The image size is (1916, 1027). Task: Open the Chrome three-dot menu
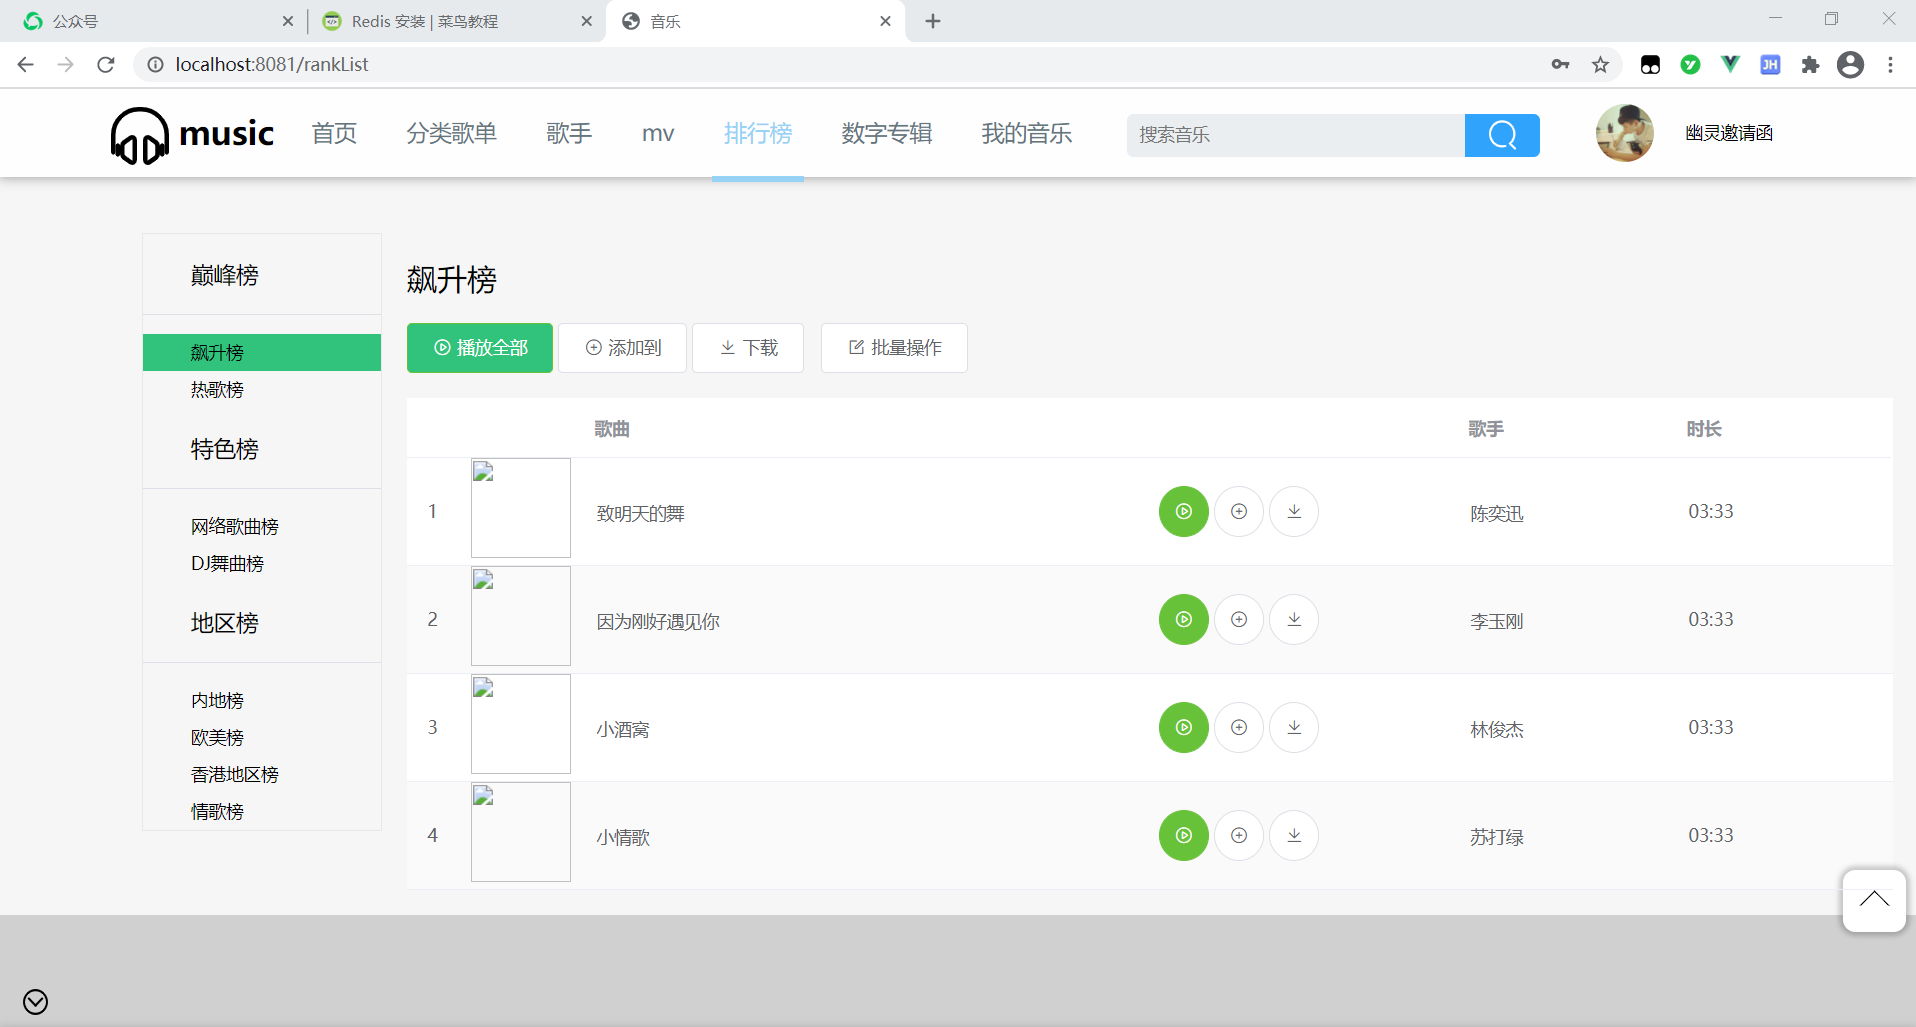[1890, 64]
